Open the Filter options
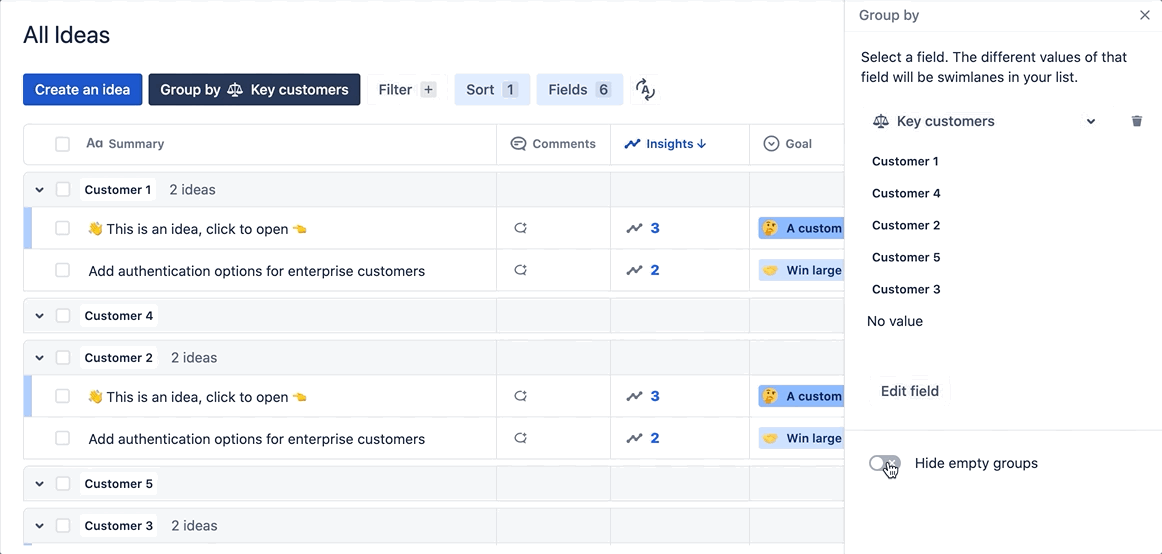The height and width of the screenshot is (554, 1162). [407, 90]
